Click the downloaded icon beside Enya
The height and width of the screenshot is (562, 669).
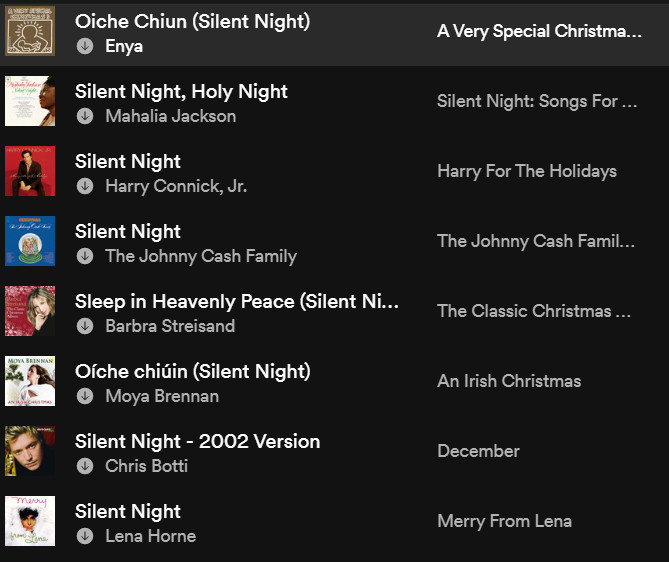(x=85, y=46)
